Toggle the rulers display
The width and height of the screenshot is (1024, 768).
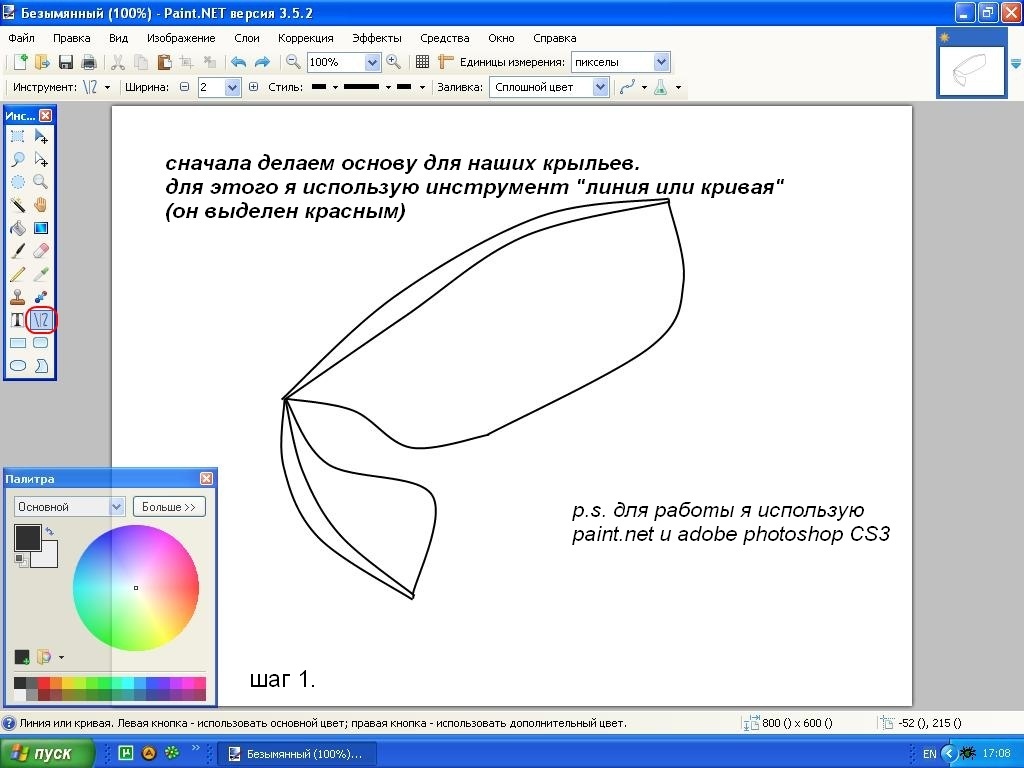pyautogui.click(x=446, y=62)
